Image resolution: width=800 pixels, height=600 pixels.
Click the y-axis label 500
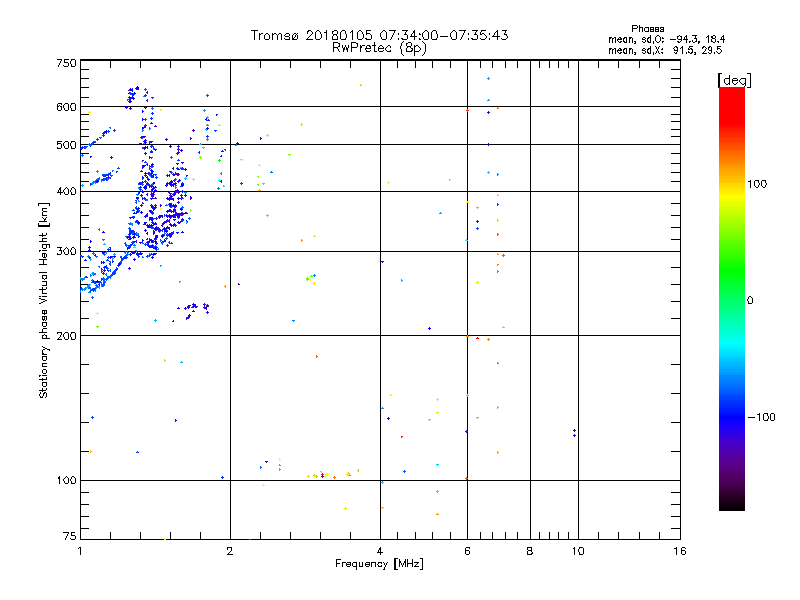coord(66,145)
